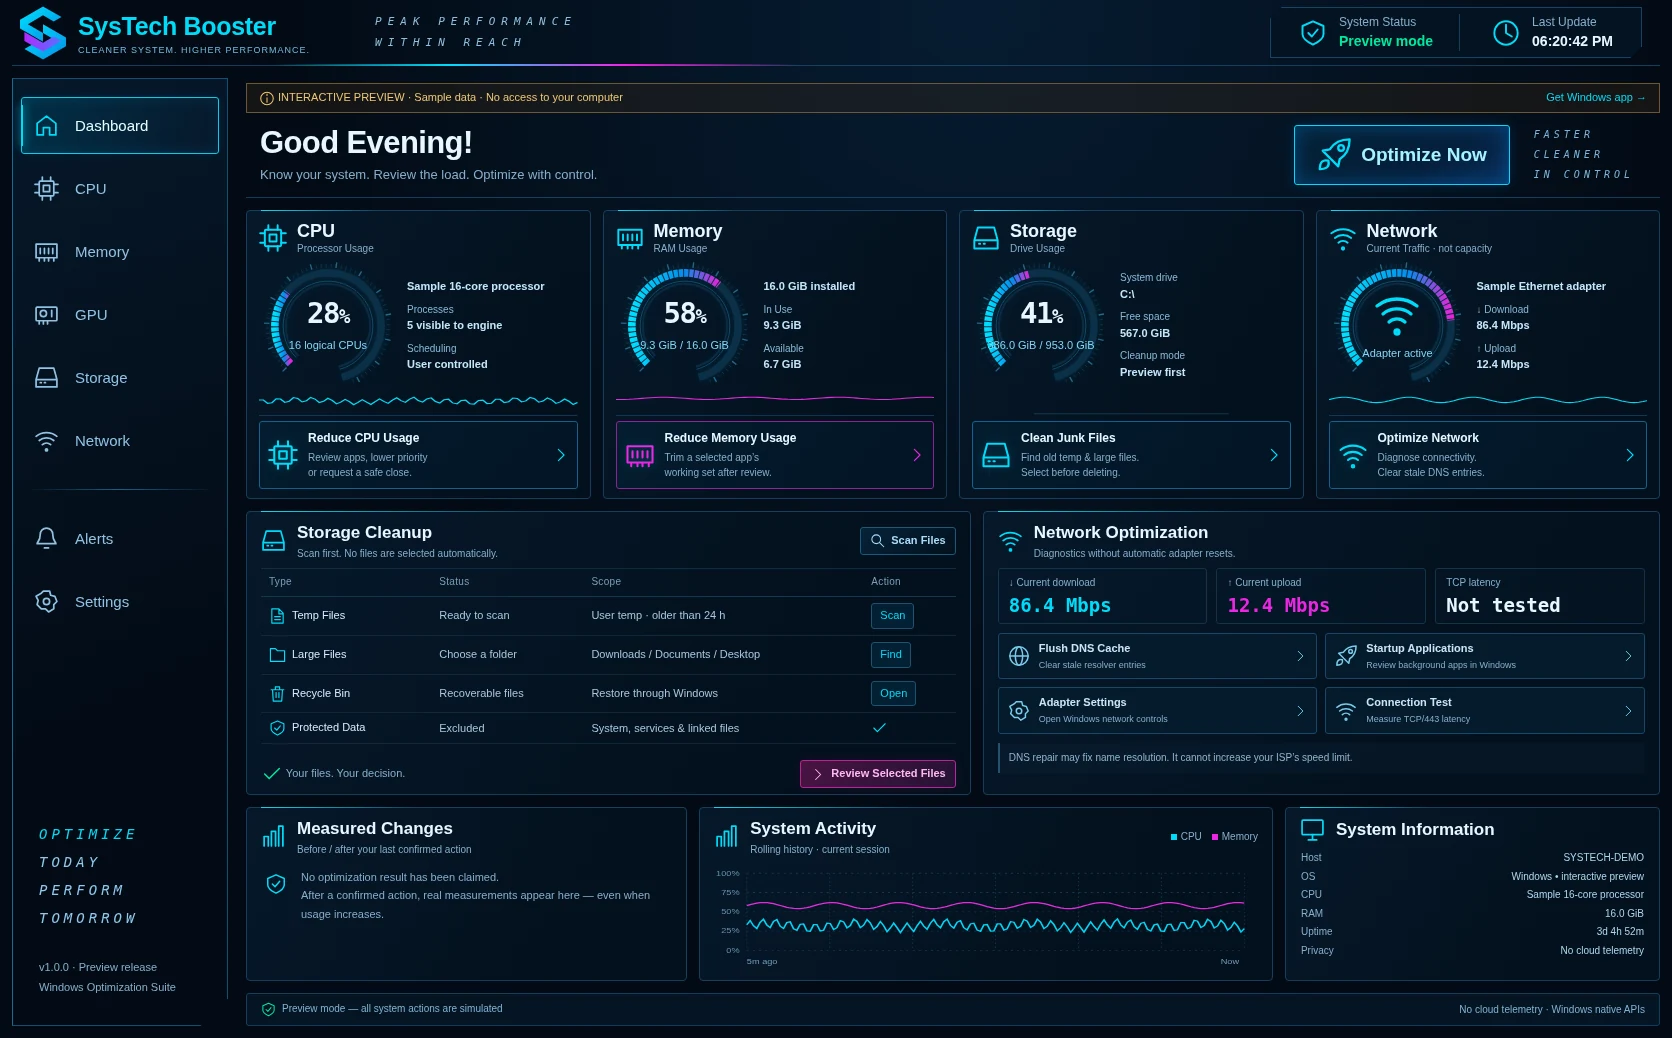Image resolution: width=1672 pixels, height=1038 pixels.
Task: Click the Scan Files button
Action: point(908,541)
